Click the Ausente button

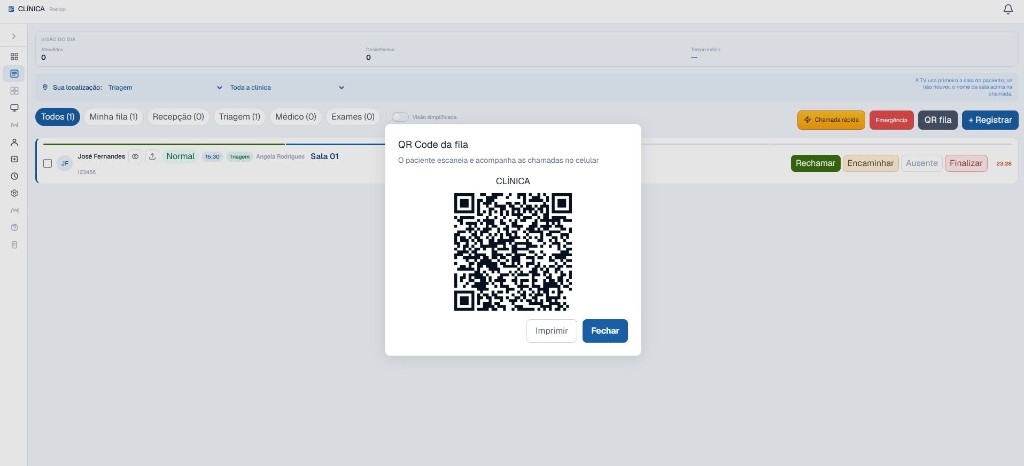(x=921, y=164)
